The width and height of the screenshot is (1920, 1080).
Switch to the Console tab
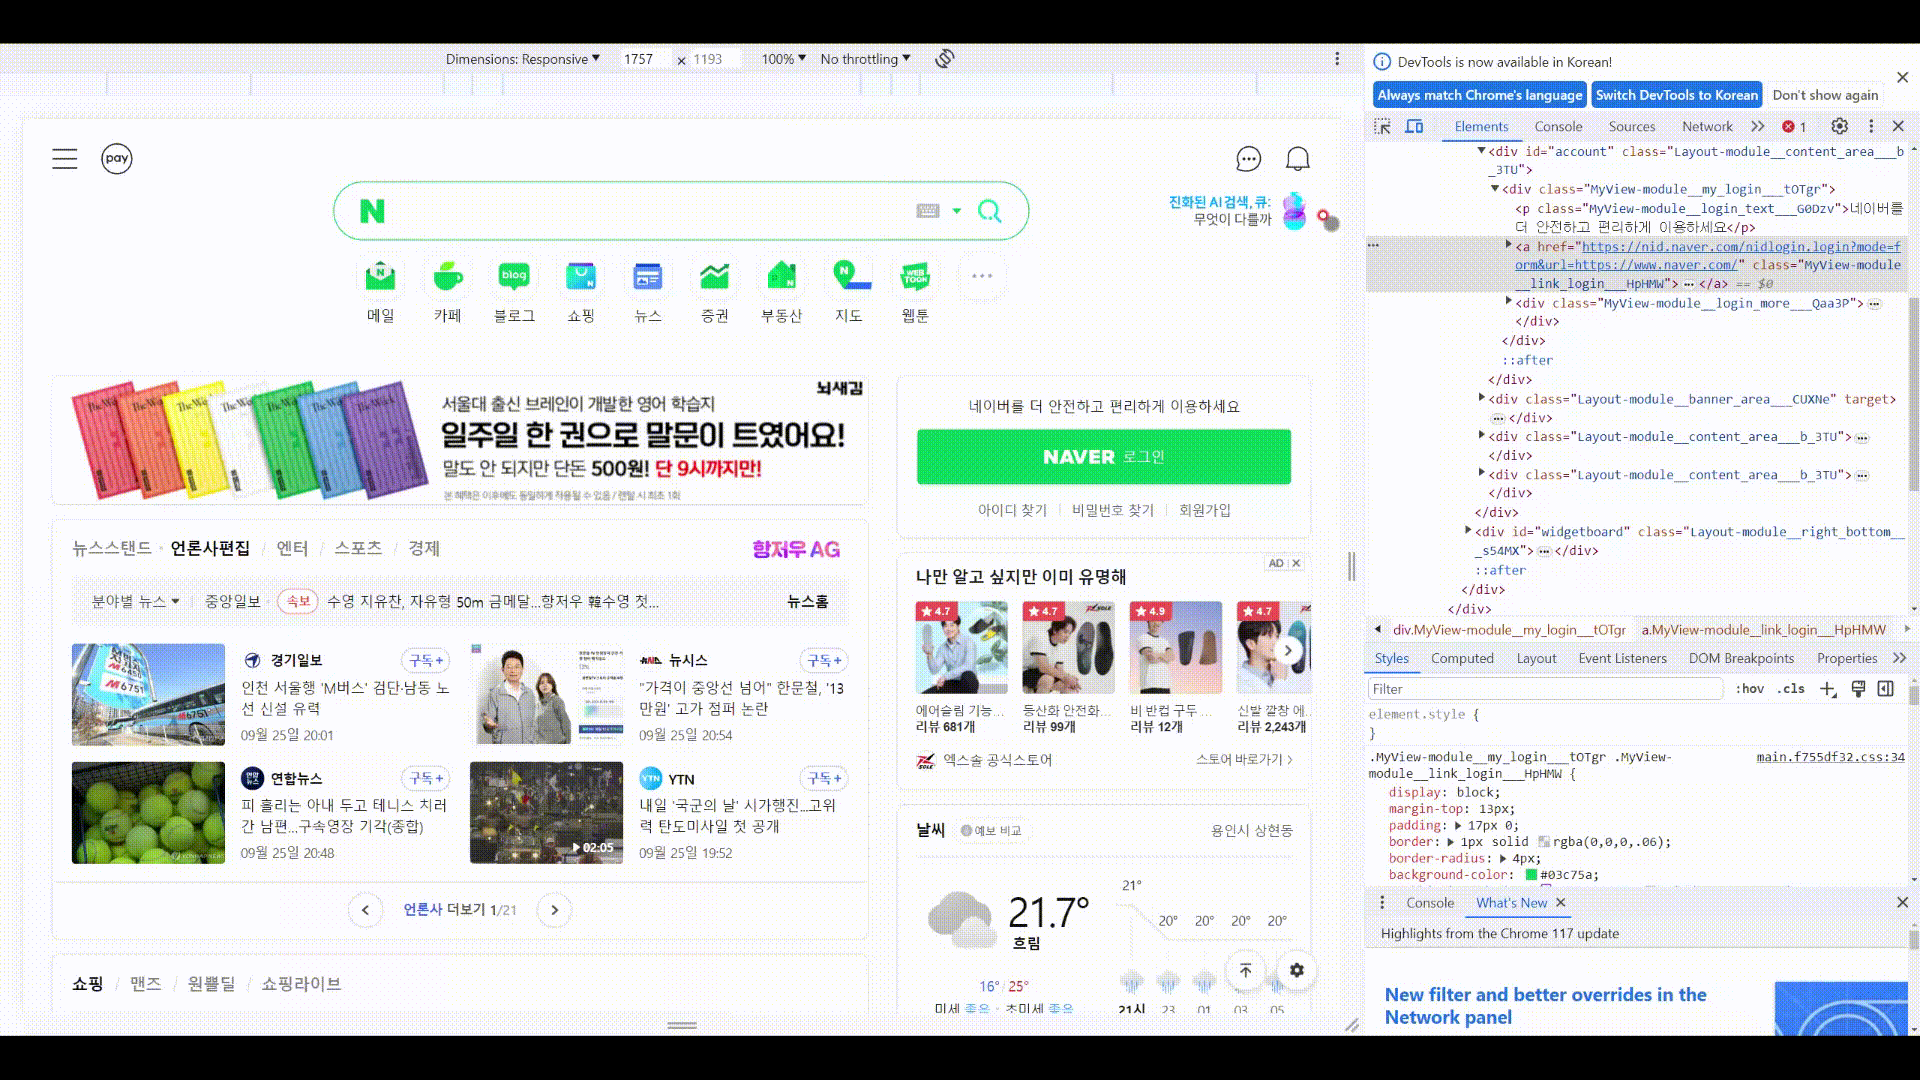pyautogui.click(x=1558, y=127)
